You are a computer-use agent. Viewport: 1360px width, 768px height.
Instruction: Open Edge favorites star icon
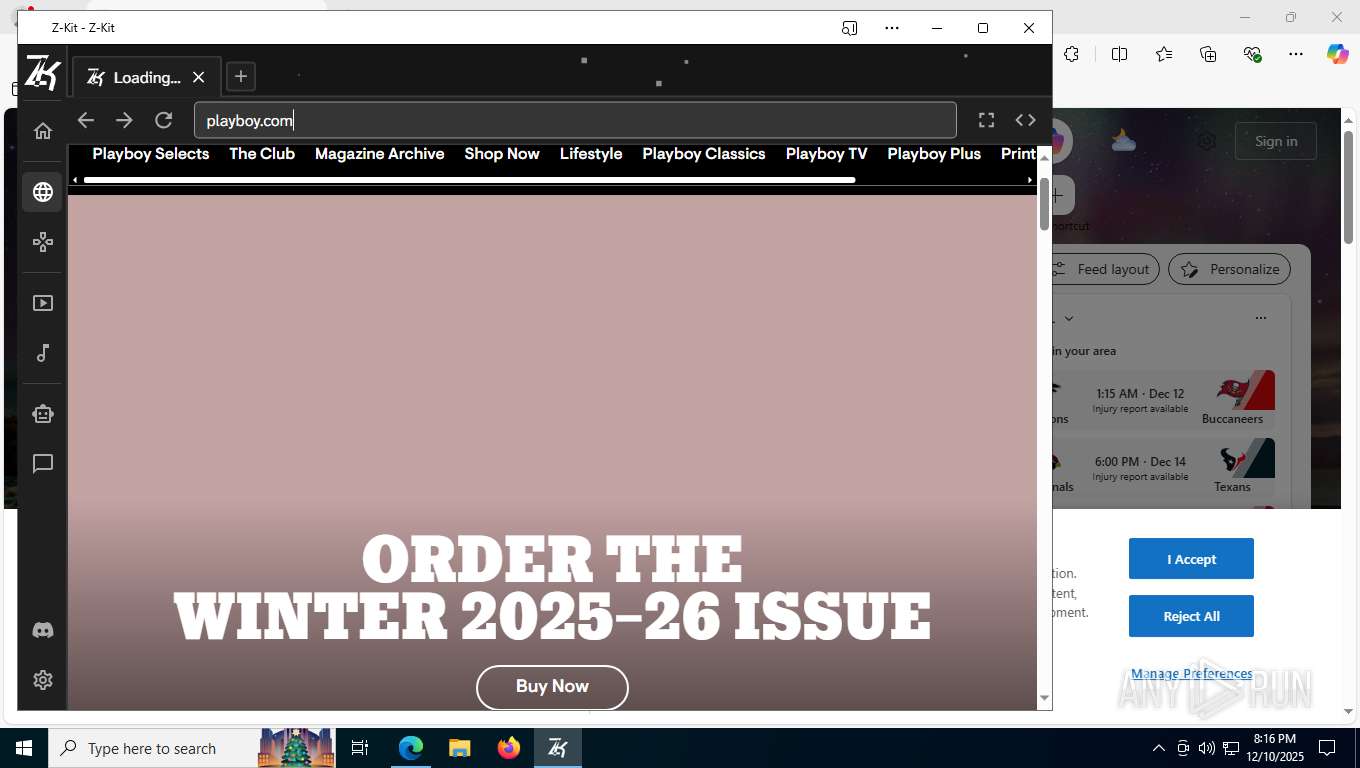point(1164,54)
